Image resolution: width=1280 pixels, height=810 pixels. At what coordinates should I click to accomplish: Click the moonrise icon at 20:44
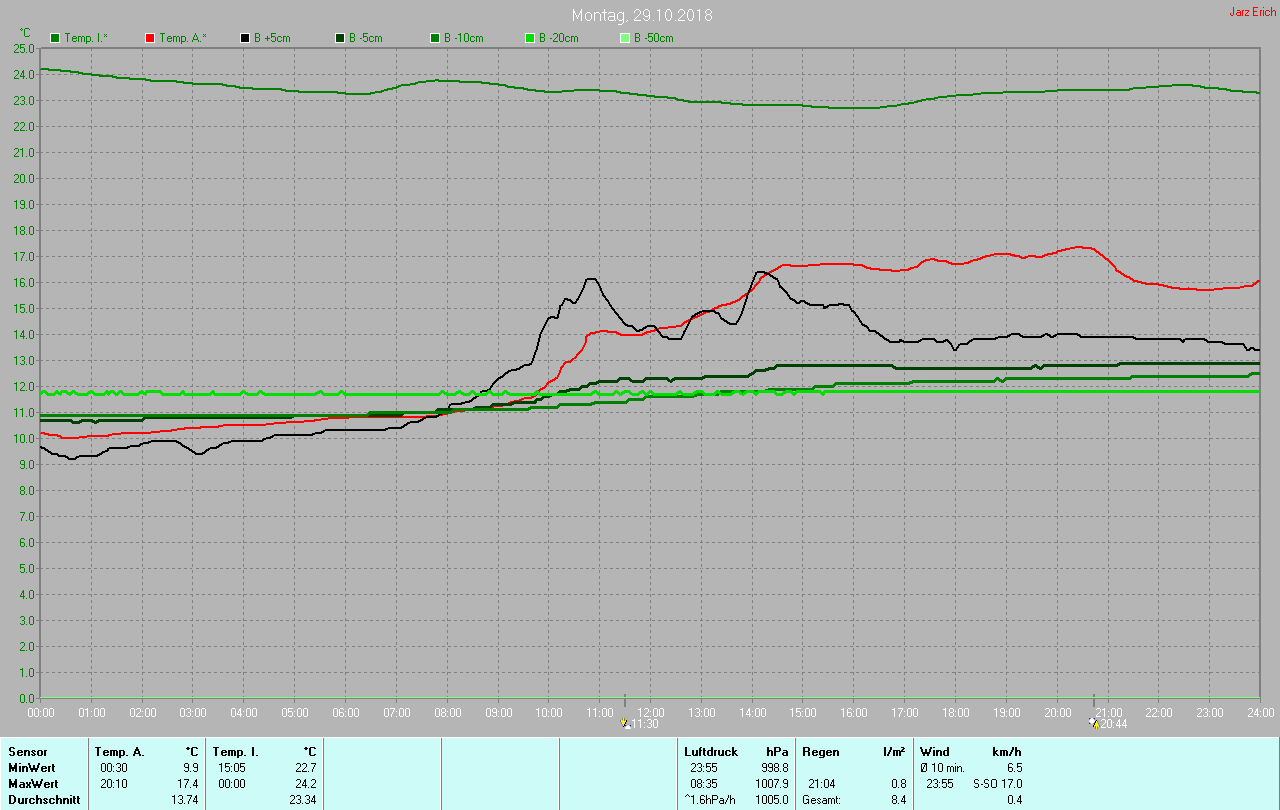point(1094,723)
